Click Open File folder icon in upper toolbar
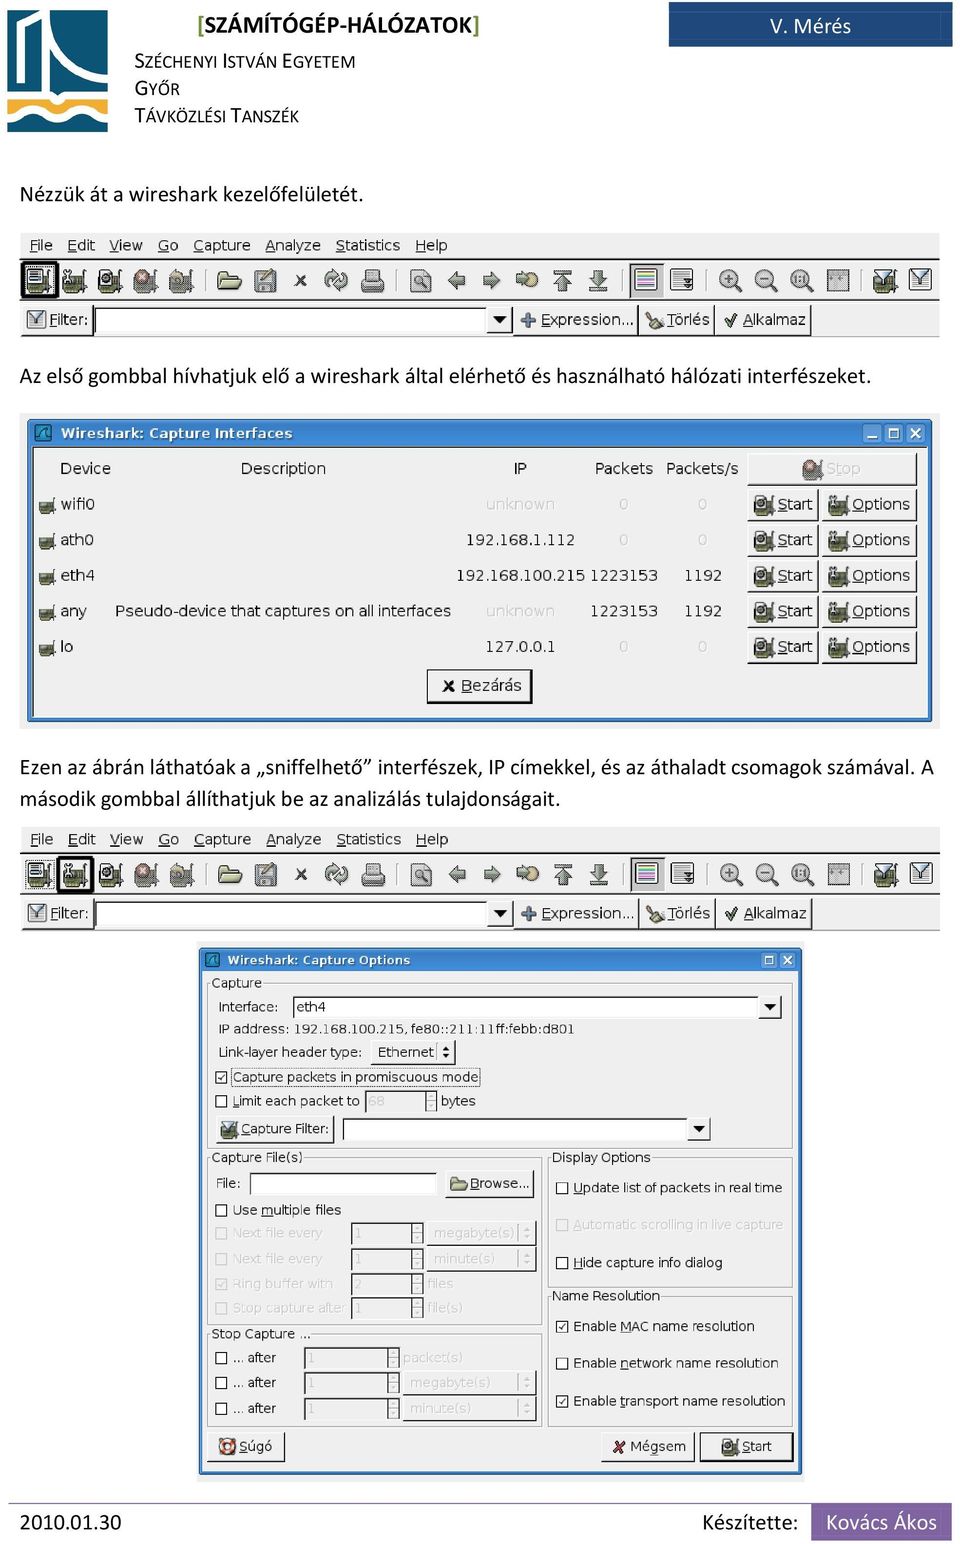The height and width of the screenshot is (1544, 960). click(229, 280)
